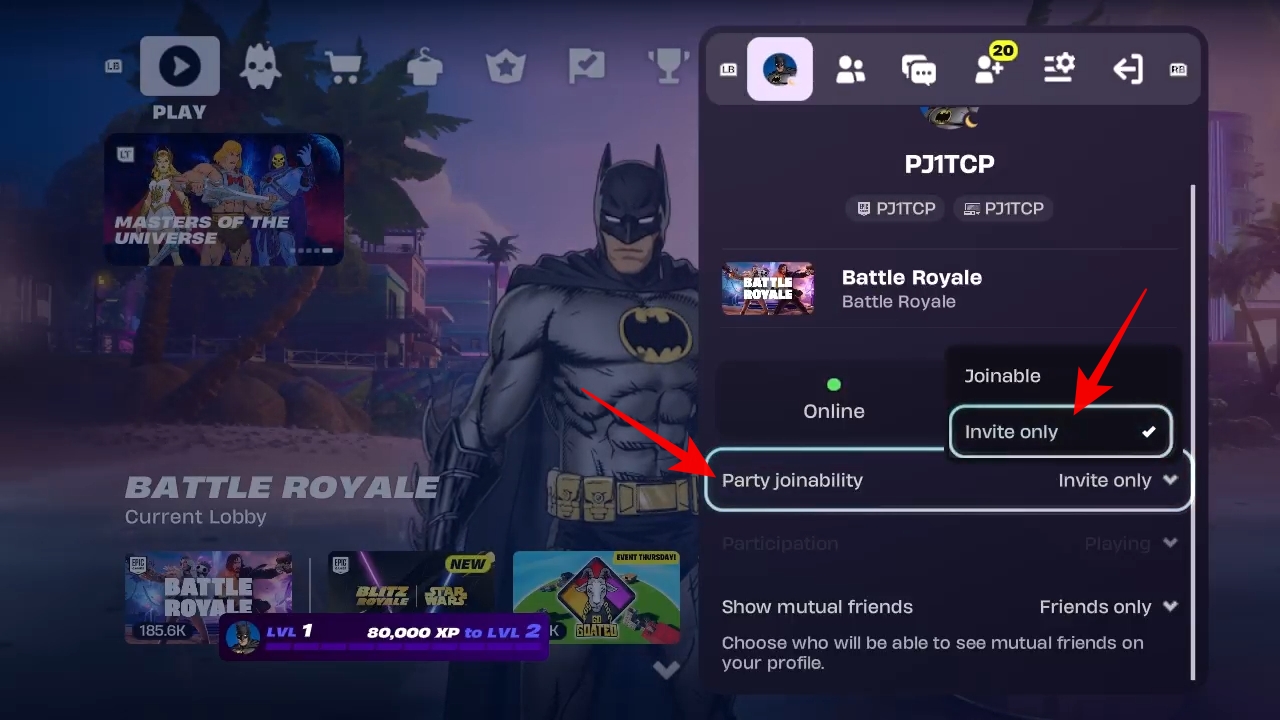Click the Battle Royale game title text
1280x720 pixels.
coord(912,277)
